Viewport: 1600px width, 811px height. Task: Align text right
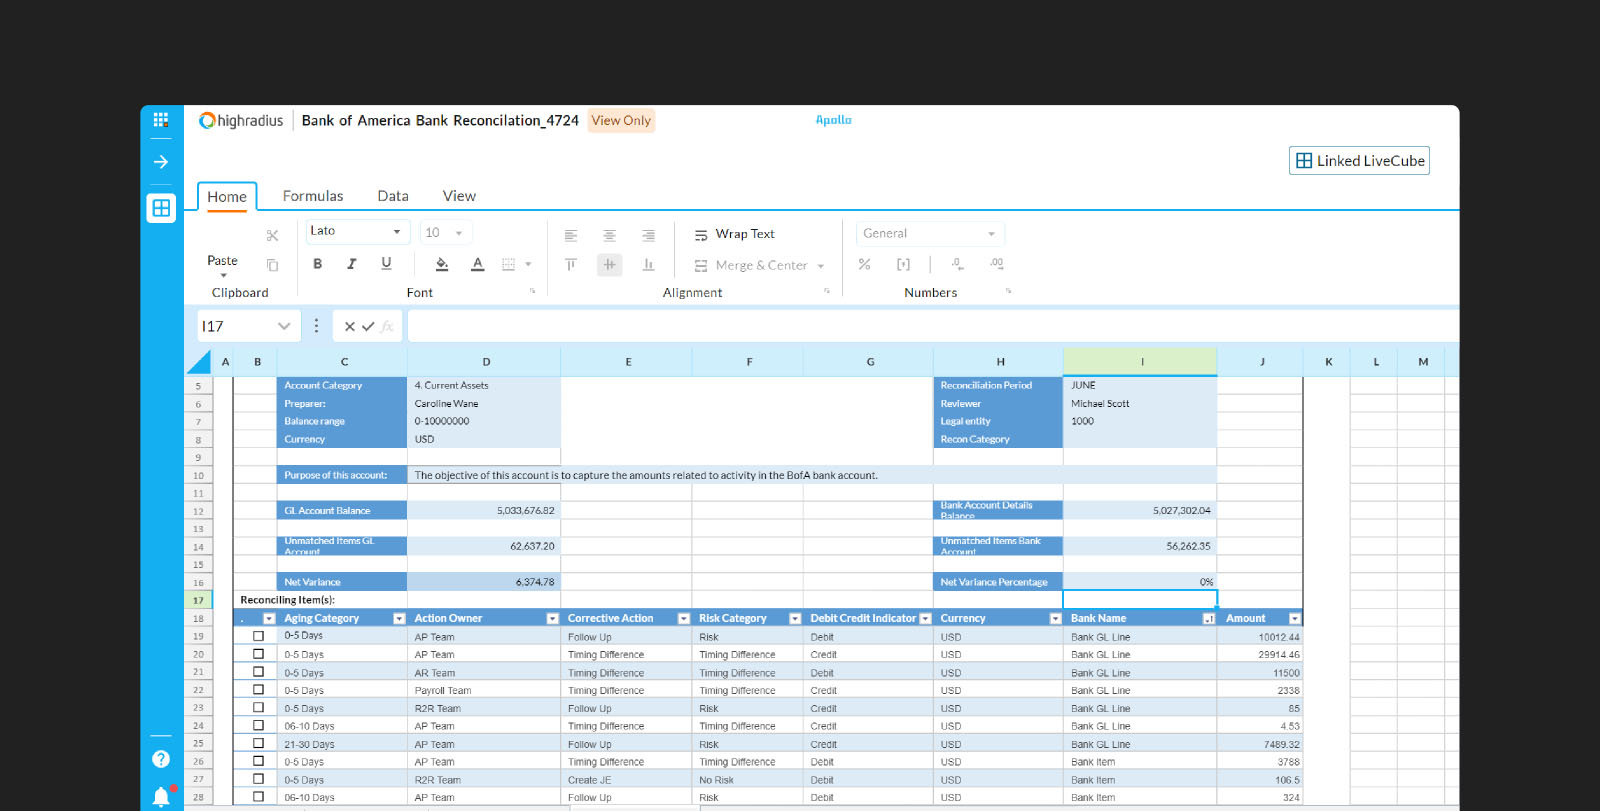pyautogui.click(x=648, y=236)
